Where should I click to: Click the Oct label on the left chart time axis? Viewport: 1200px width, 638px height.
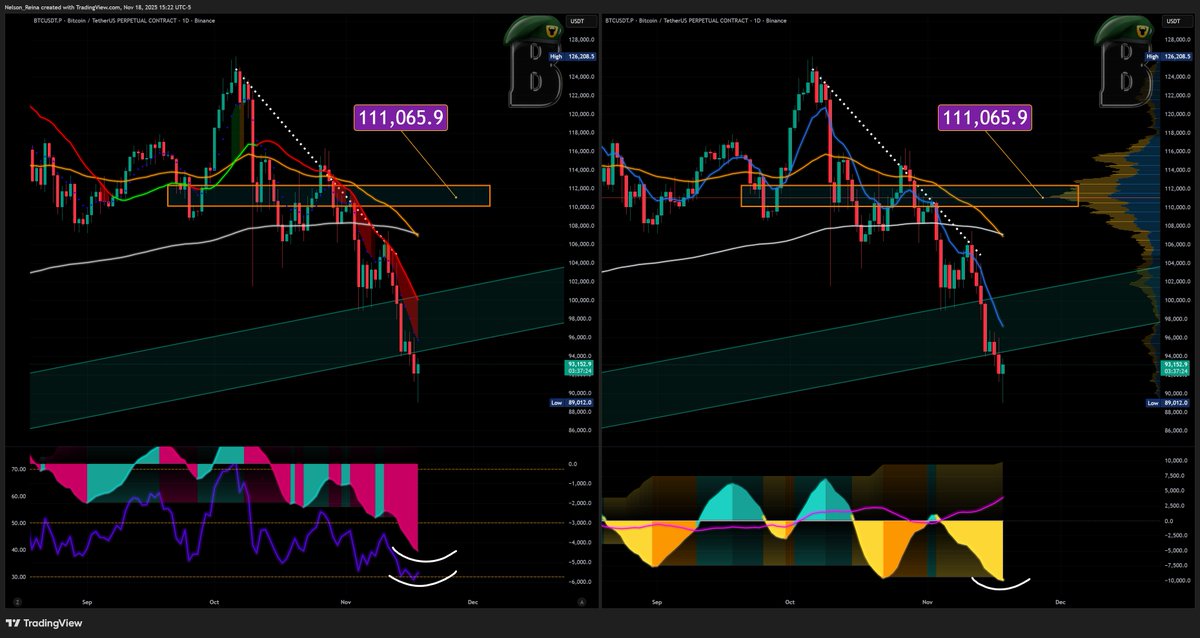click(212, 603)
